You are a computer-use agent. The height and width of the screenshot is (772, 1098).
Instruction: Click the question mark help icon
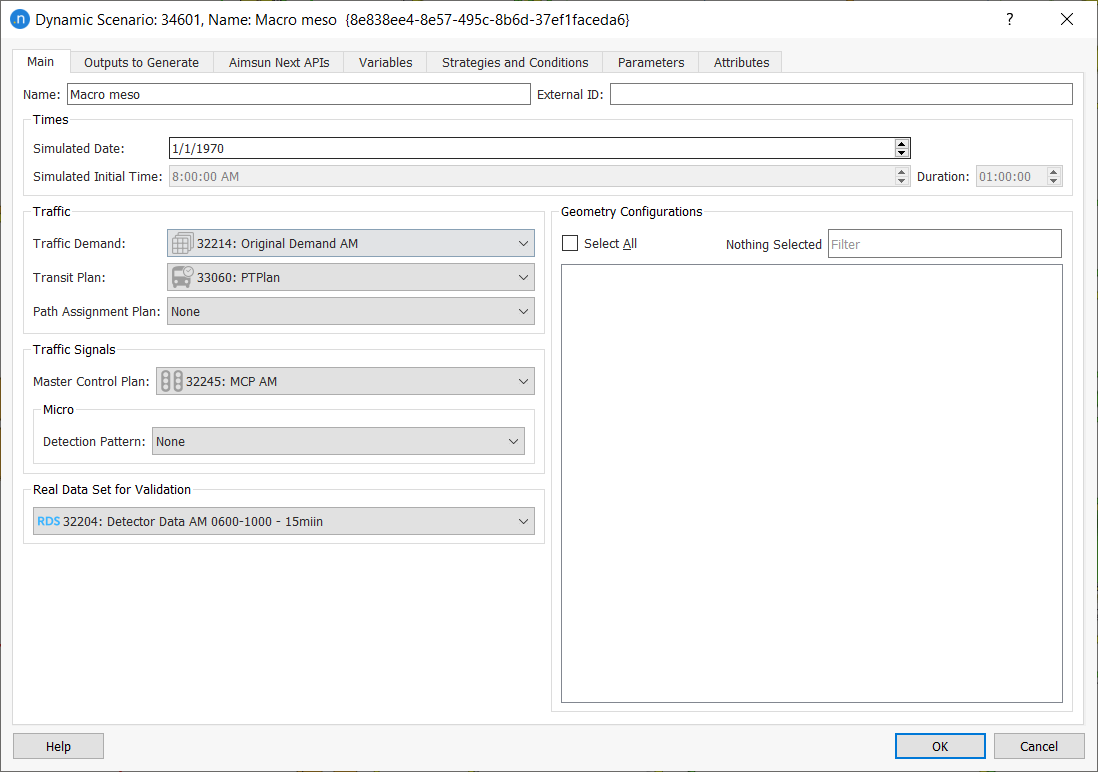coord(1009,20)
